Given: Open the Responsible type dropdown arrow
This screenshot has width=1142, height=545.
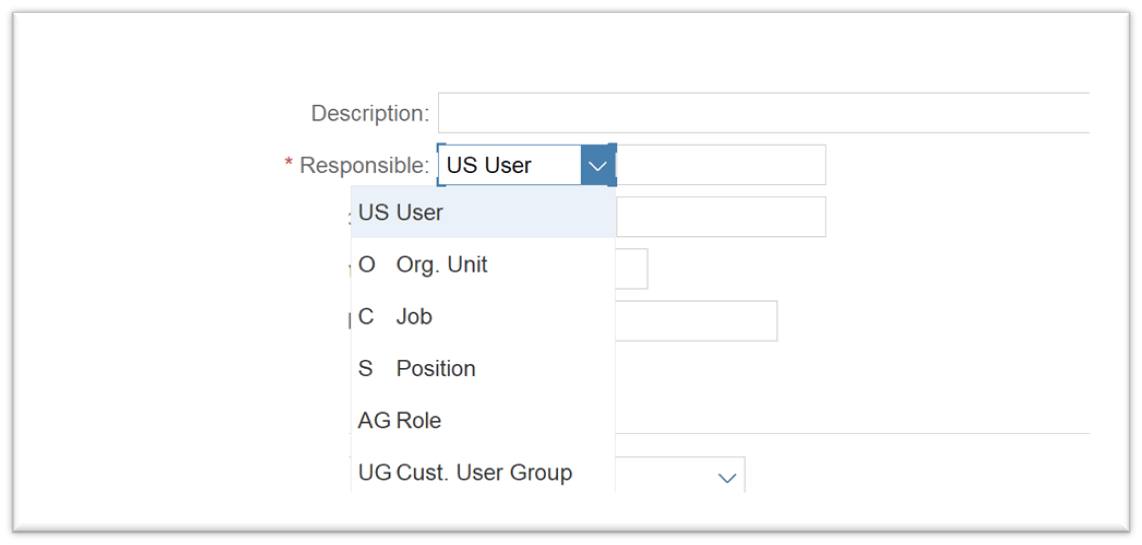Looking at the screenshot, I should (597, 166).
